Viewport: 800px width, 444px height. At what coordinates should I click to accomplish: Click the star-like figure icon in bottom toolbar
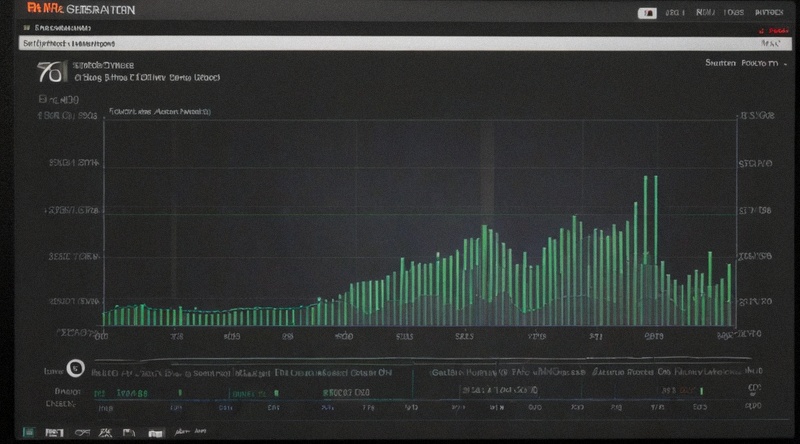pos(106,433)
